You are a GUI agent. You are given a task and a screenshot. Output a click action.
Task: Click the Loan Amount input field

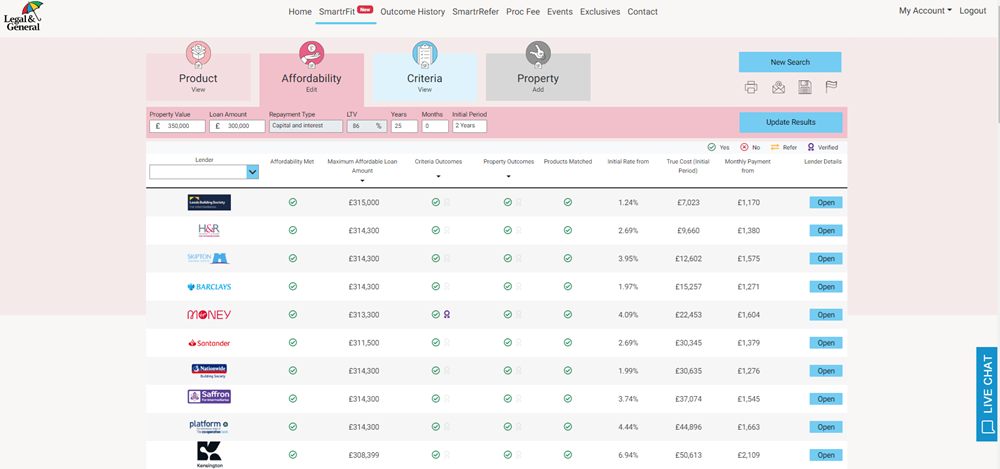click(x=237, y=126)
